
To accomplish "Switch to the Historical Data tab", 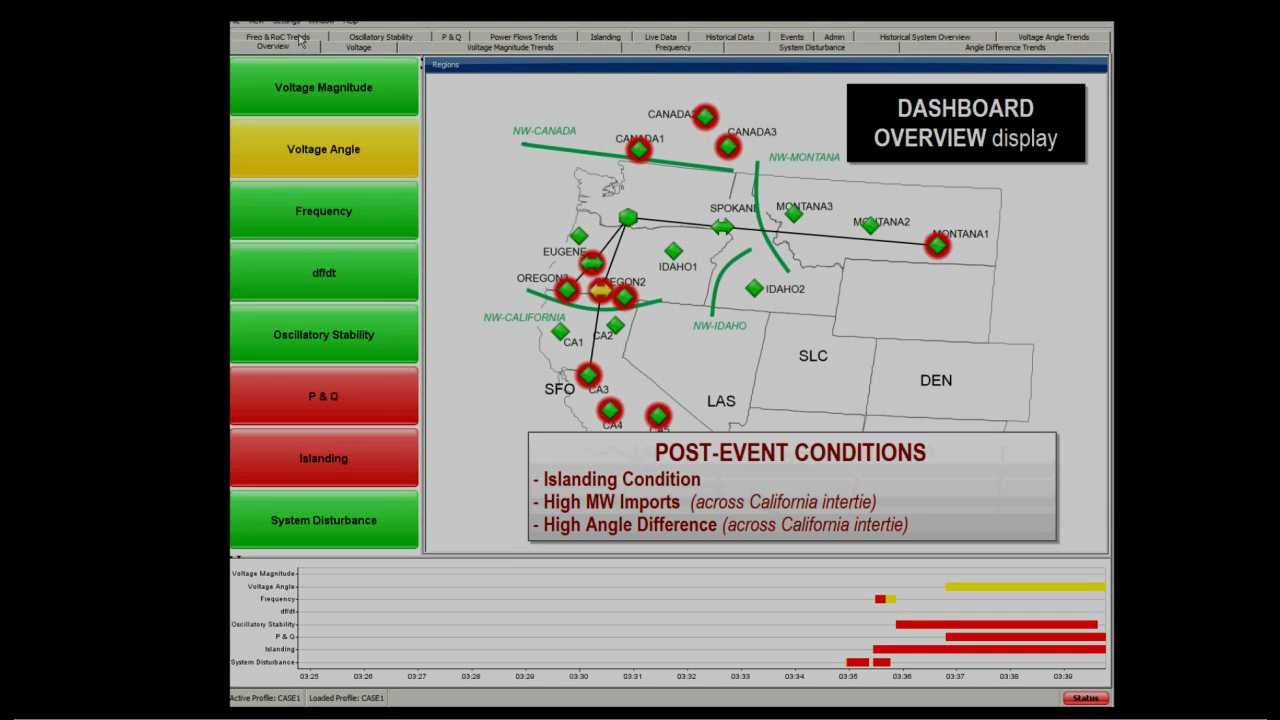I will 730,37.
